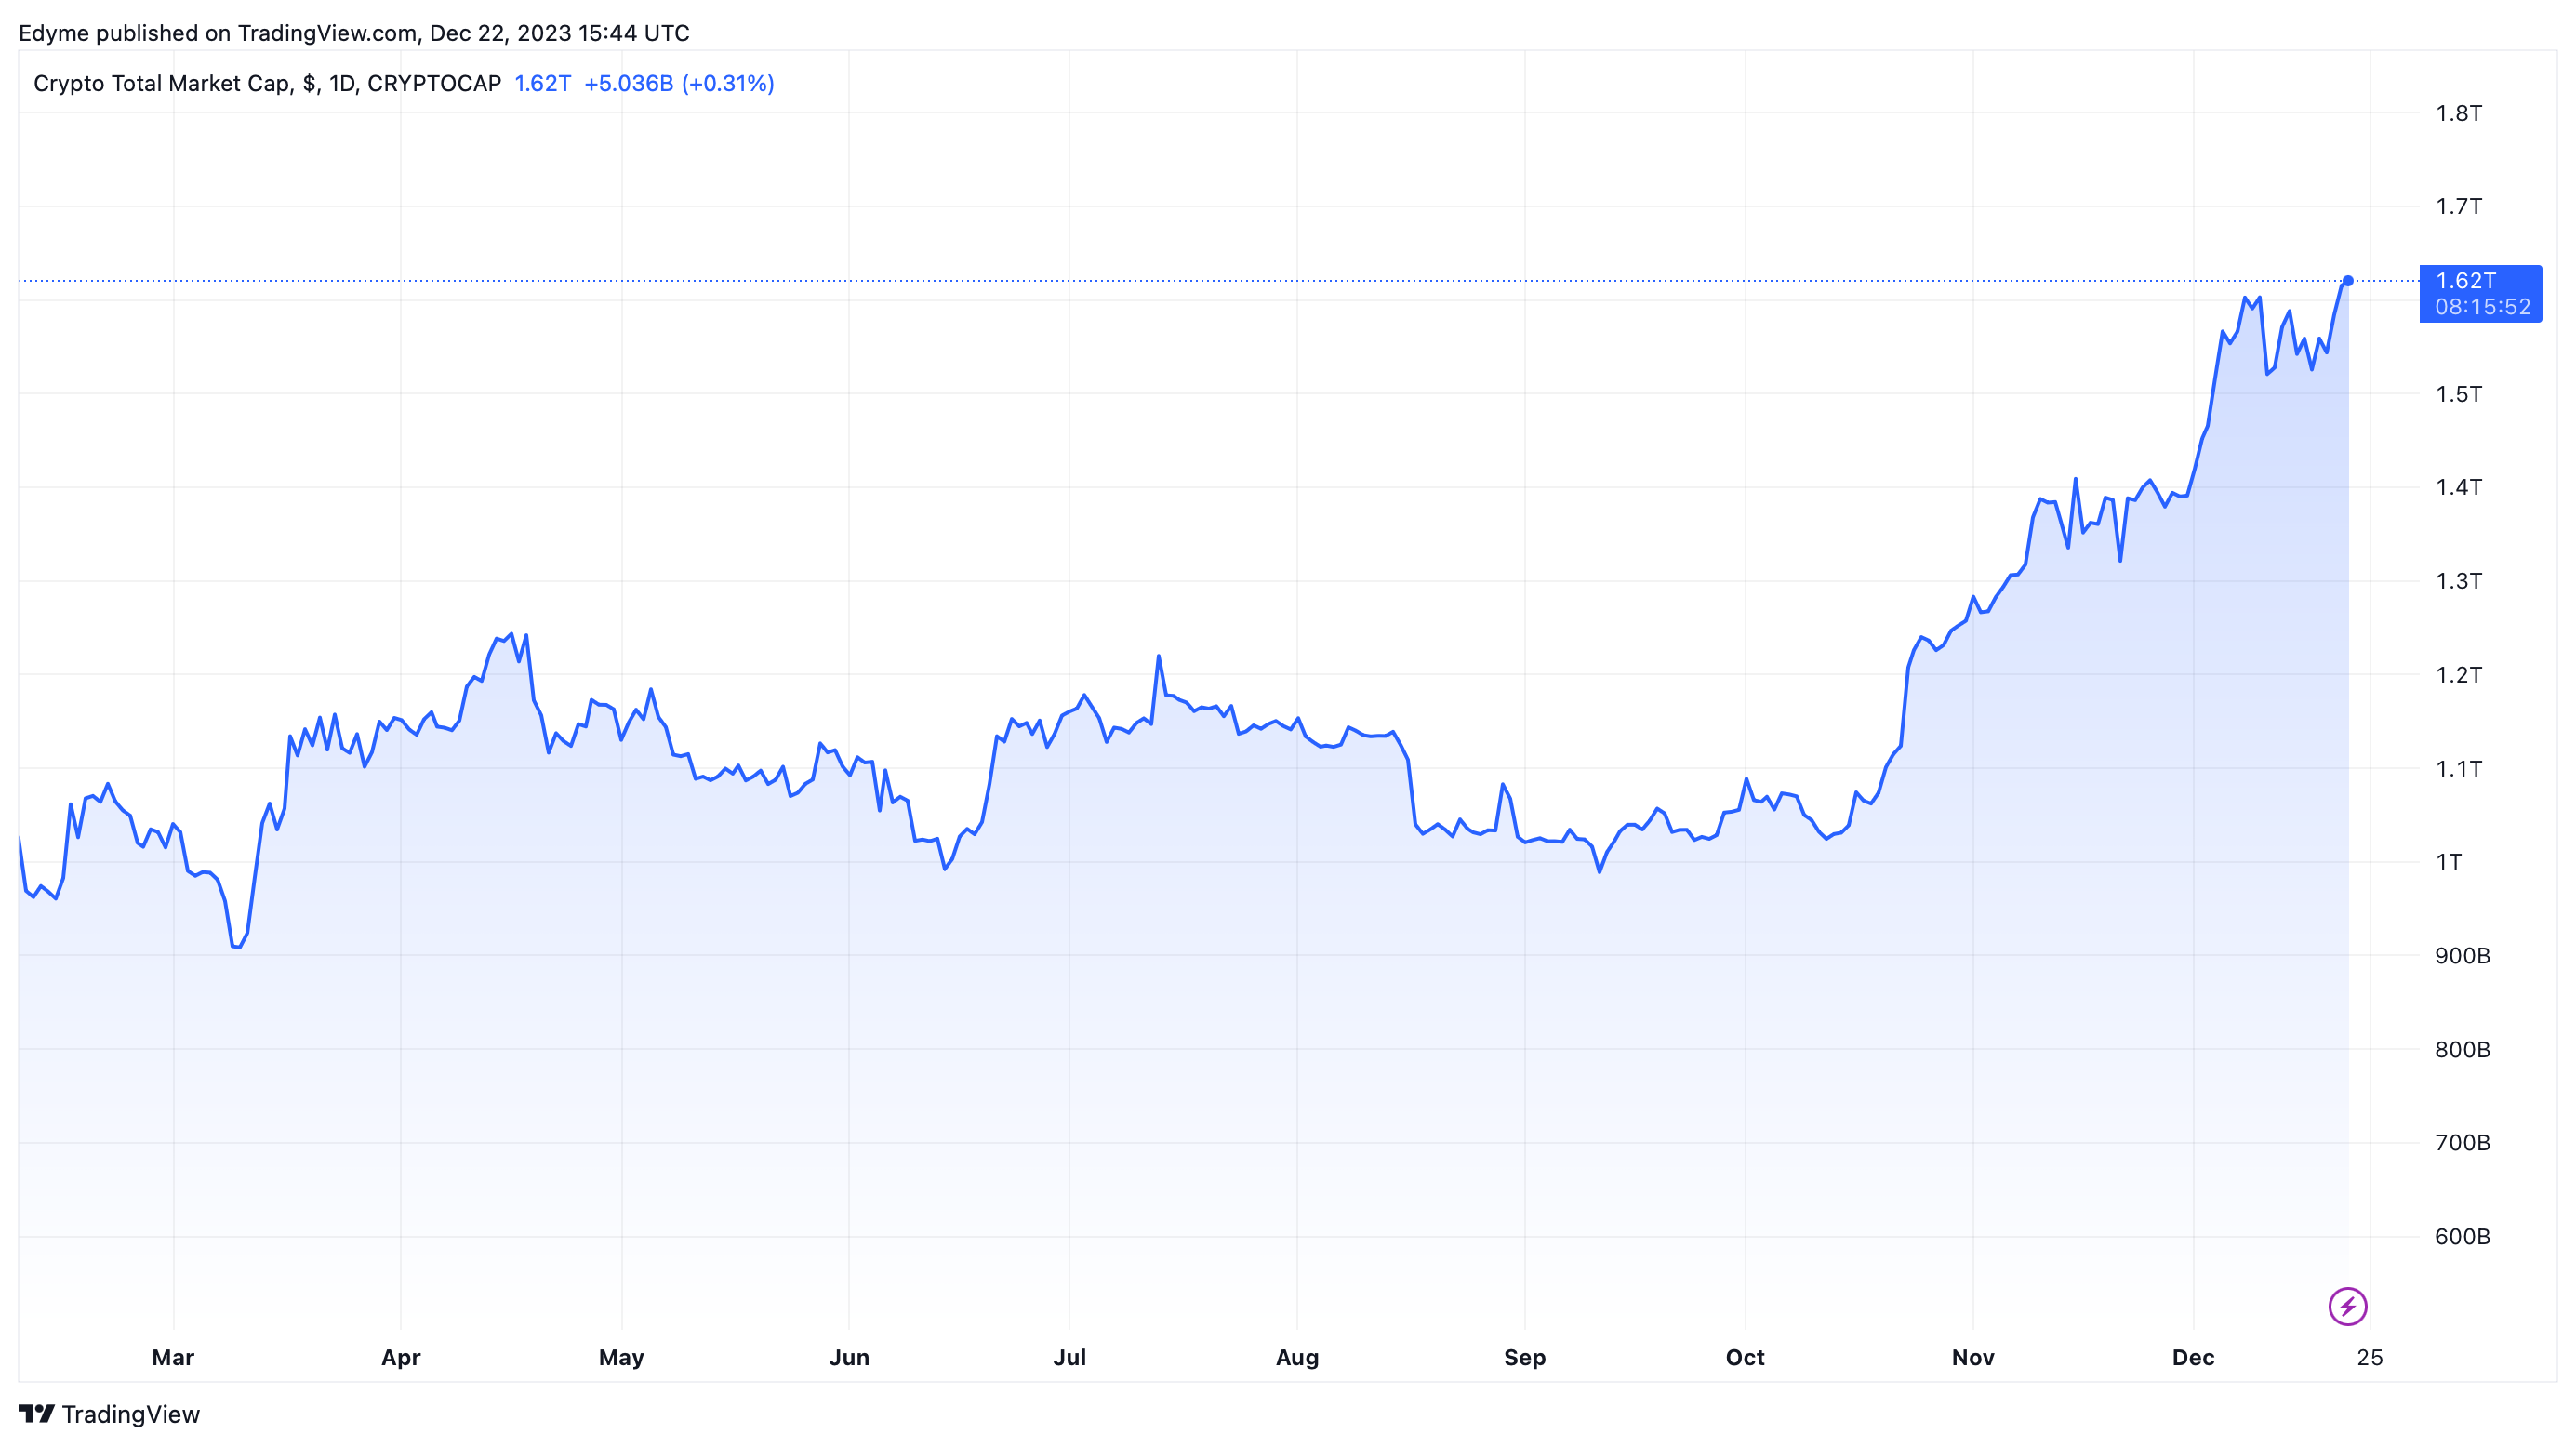Click the Jul label on time axis
The height and width of the screenshot is (1447, 2576).
coord(1069,1357)
